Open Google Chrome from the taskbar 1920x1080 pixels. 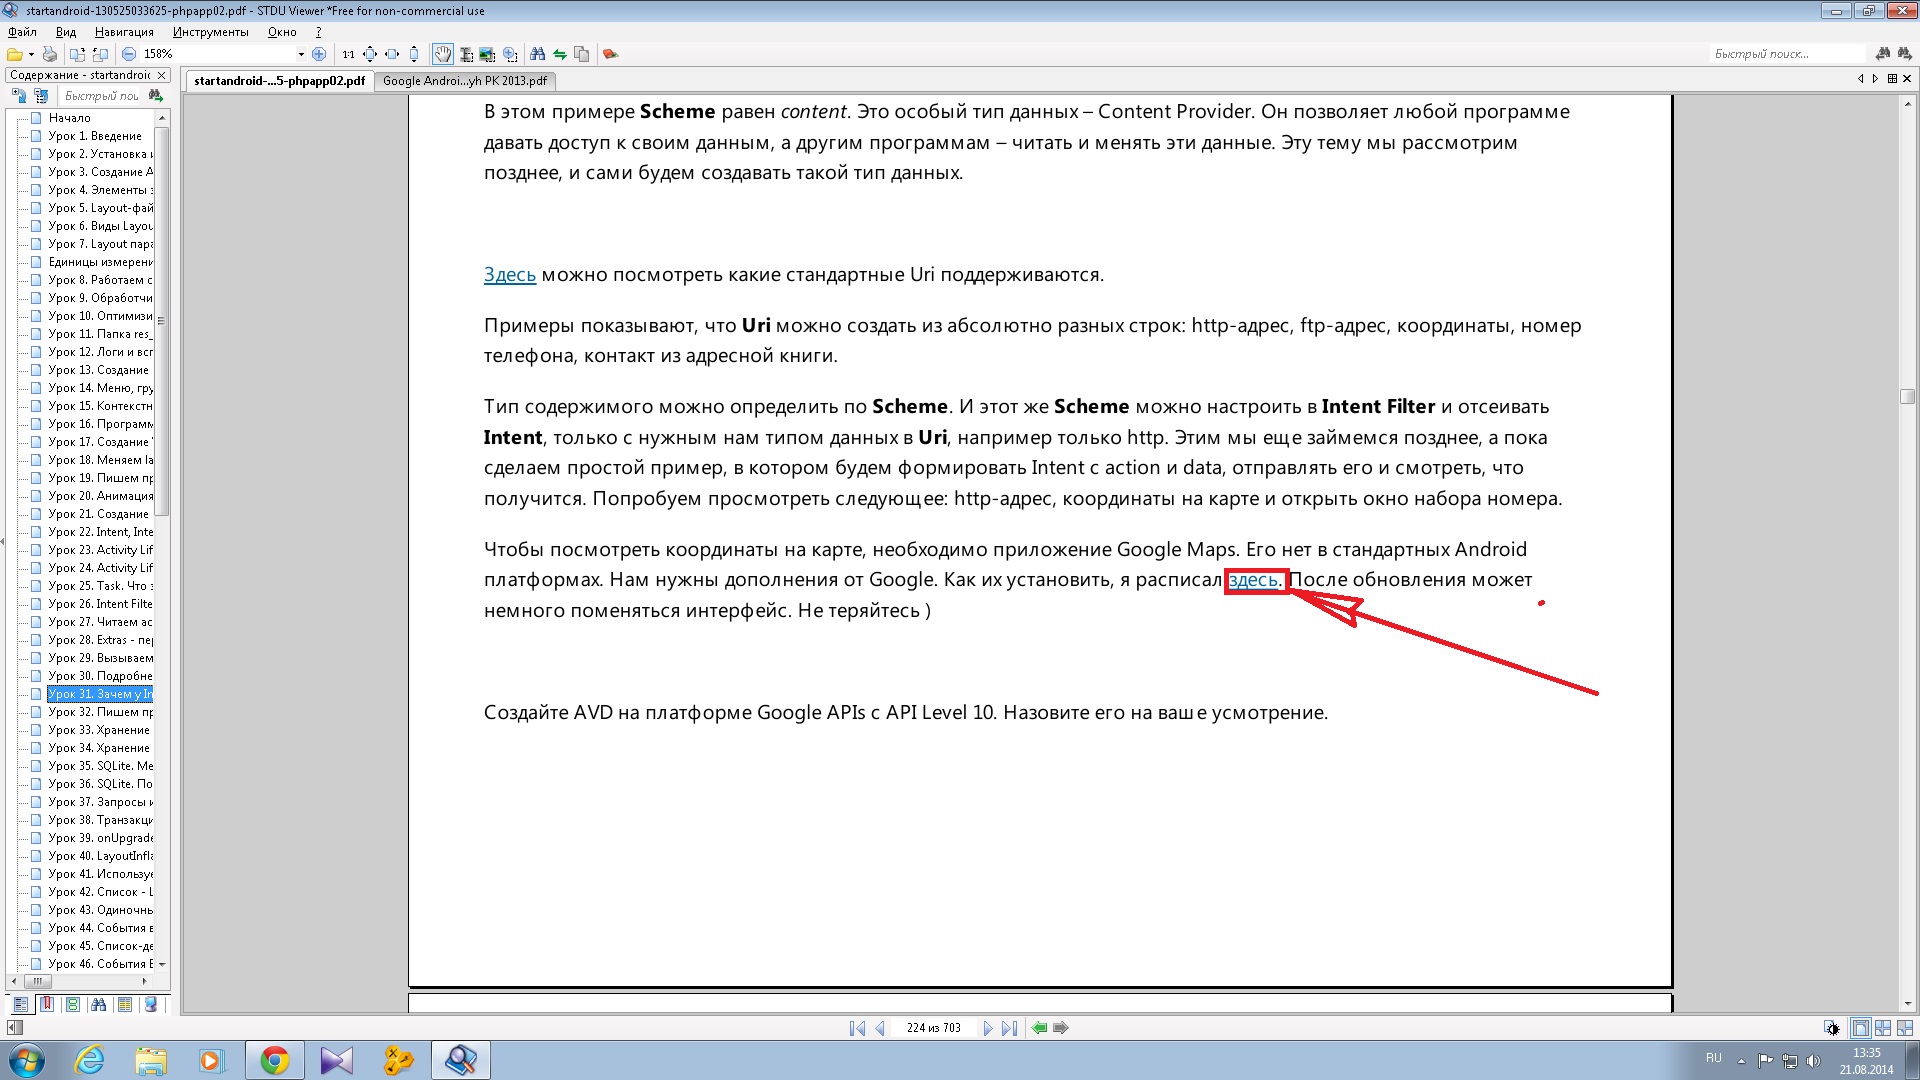(274, 1060)
